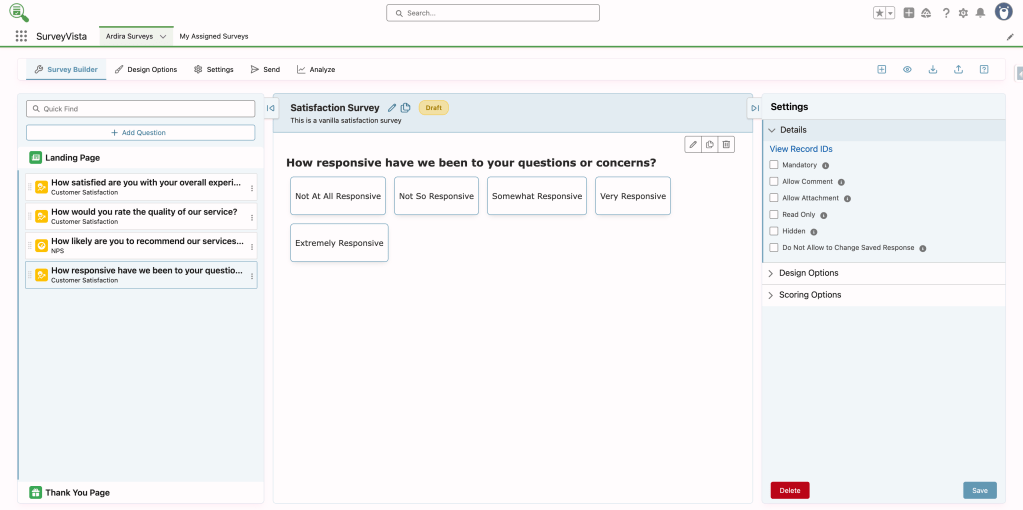
Task: Check Do Not Allow to Change Saved Response
Action: coord(774,247)
